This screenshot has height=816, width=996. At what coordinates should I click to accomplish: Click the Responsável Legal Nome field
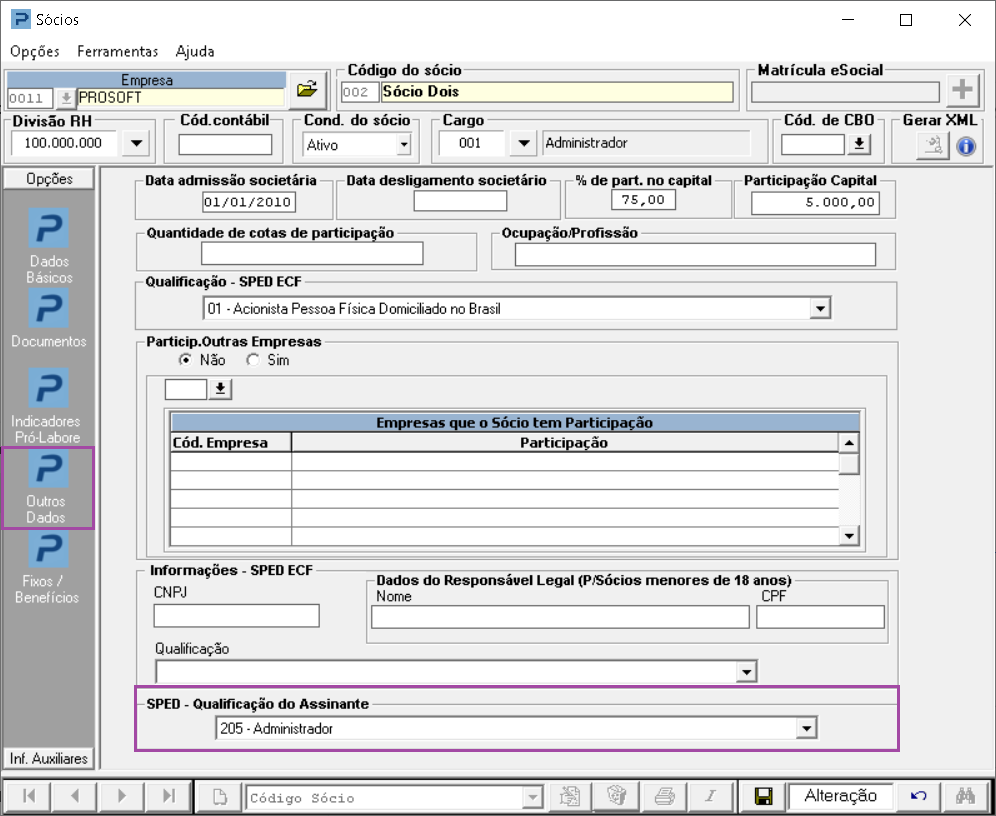[x=560, y=617]
